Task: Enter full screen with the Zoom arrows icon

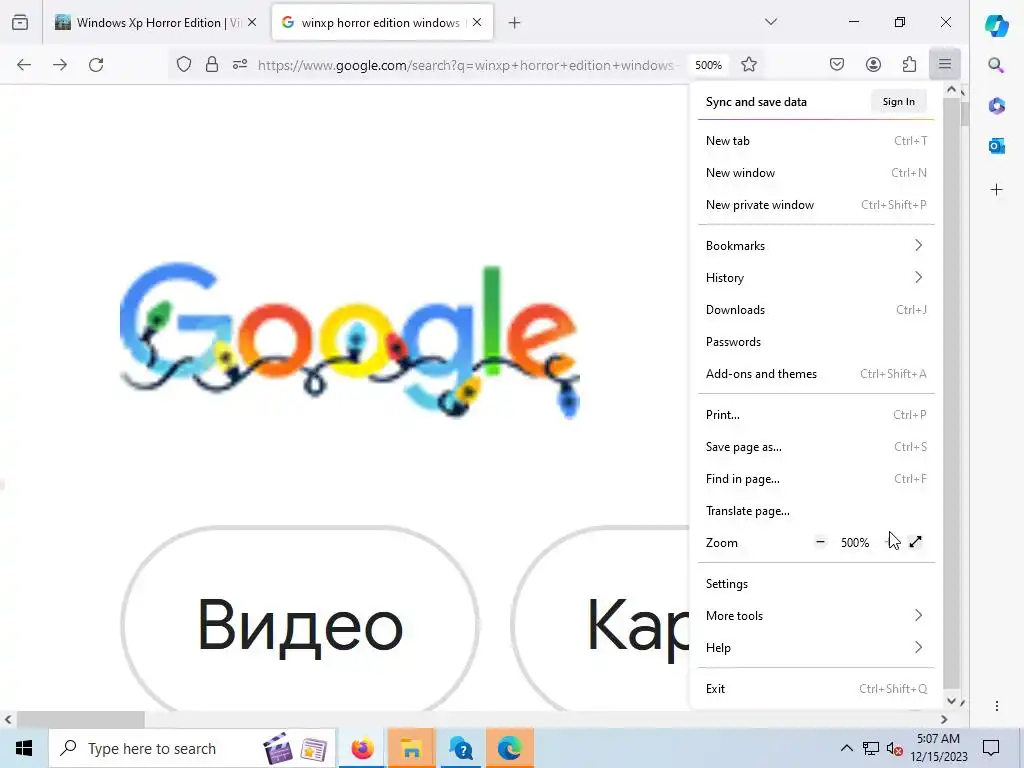Action: (916, 542)
